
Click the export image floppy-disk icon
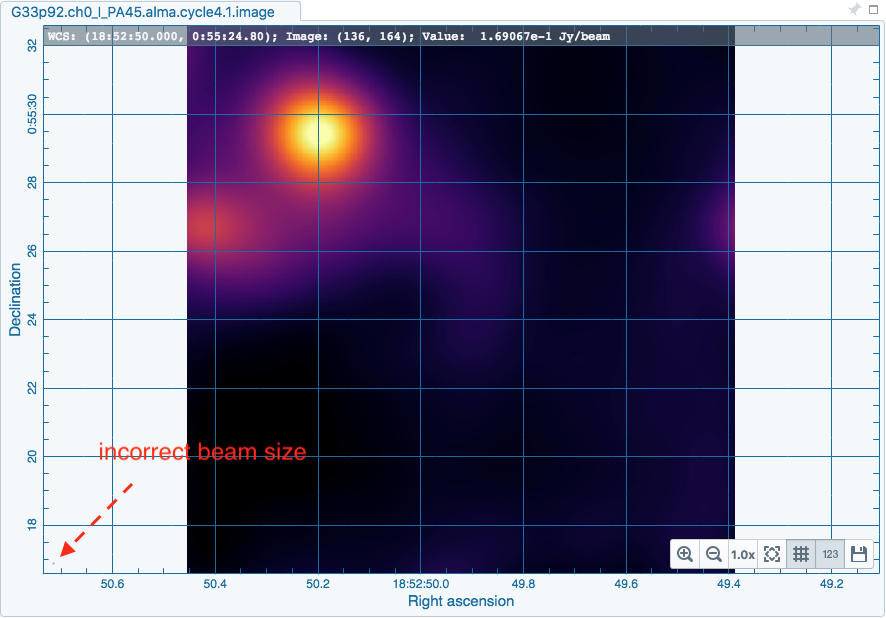pos(857,554)
